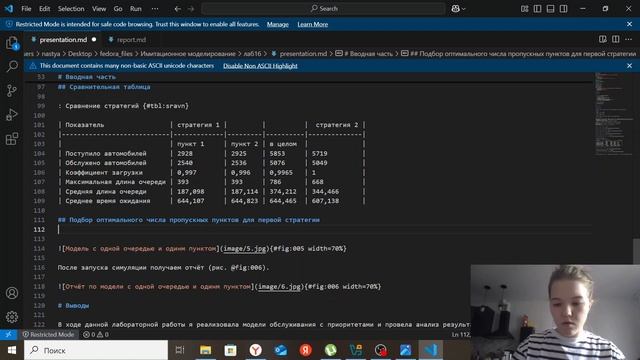Click table cell '607,138'
Image resolution: width=640 pixels, height=360 pixels.
pyautogui.click(x=325, y=201)
